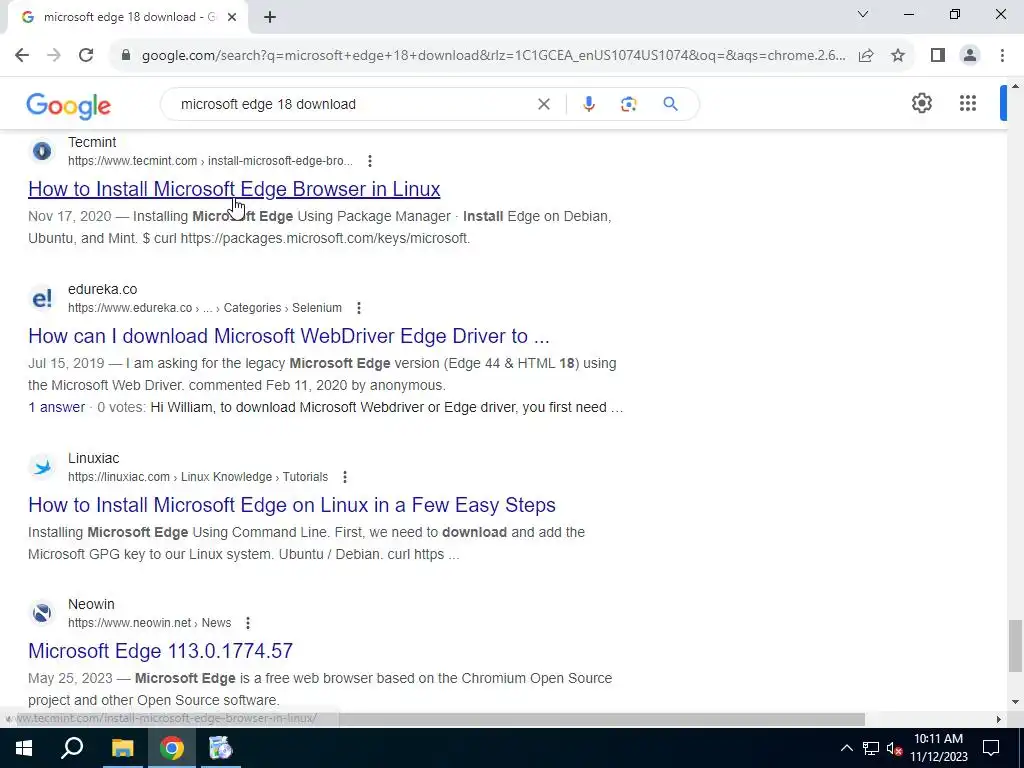Click the Linuxiac bird favicon
Viewport: 1024px width, 768px height.
click(x=42, y=468)
